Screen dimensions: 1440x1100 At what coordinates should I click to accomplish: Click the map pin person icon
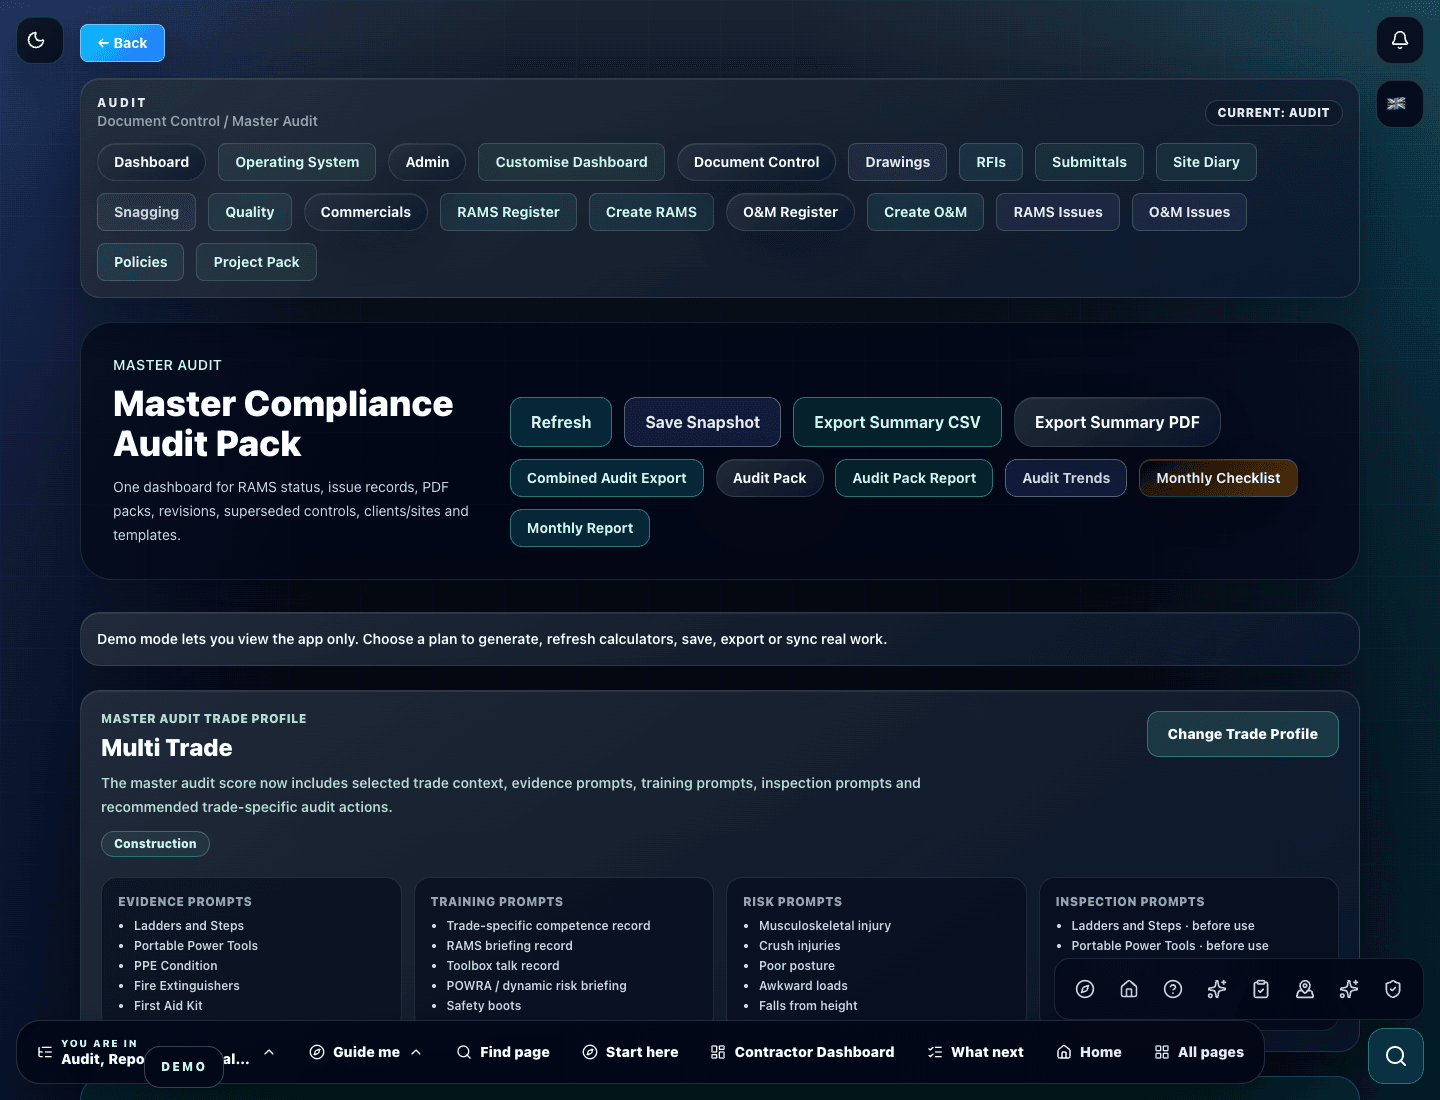click(x=1305, y=989)
